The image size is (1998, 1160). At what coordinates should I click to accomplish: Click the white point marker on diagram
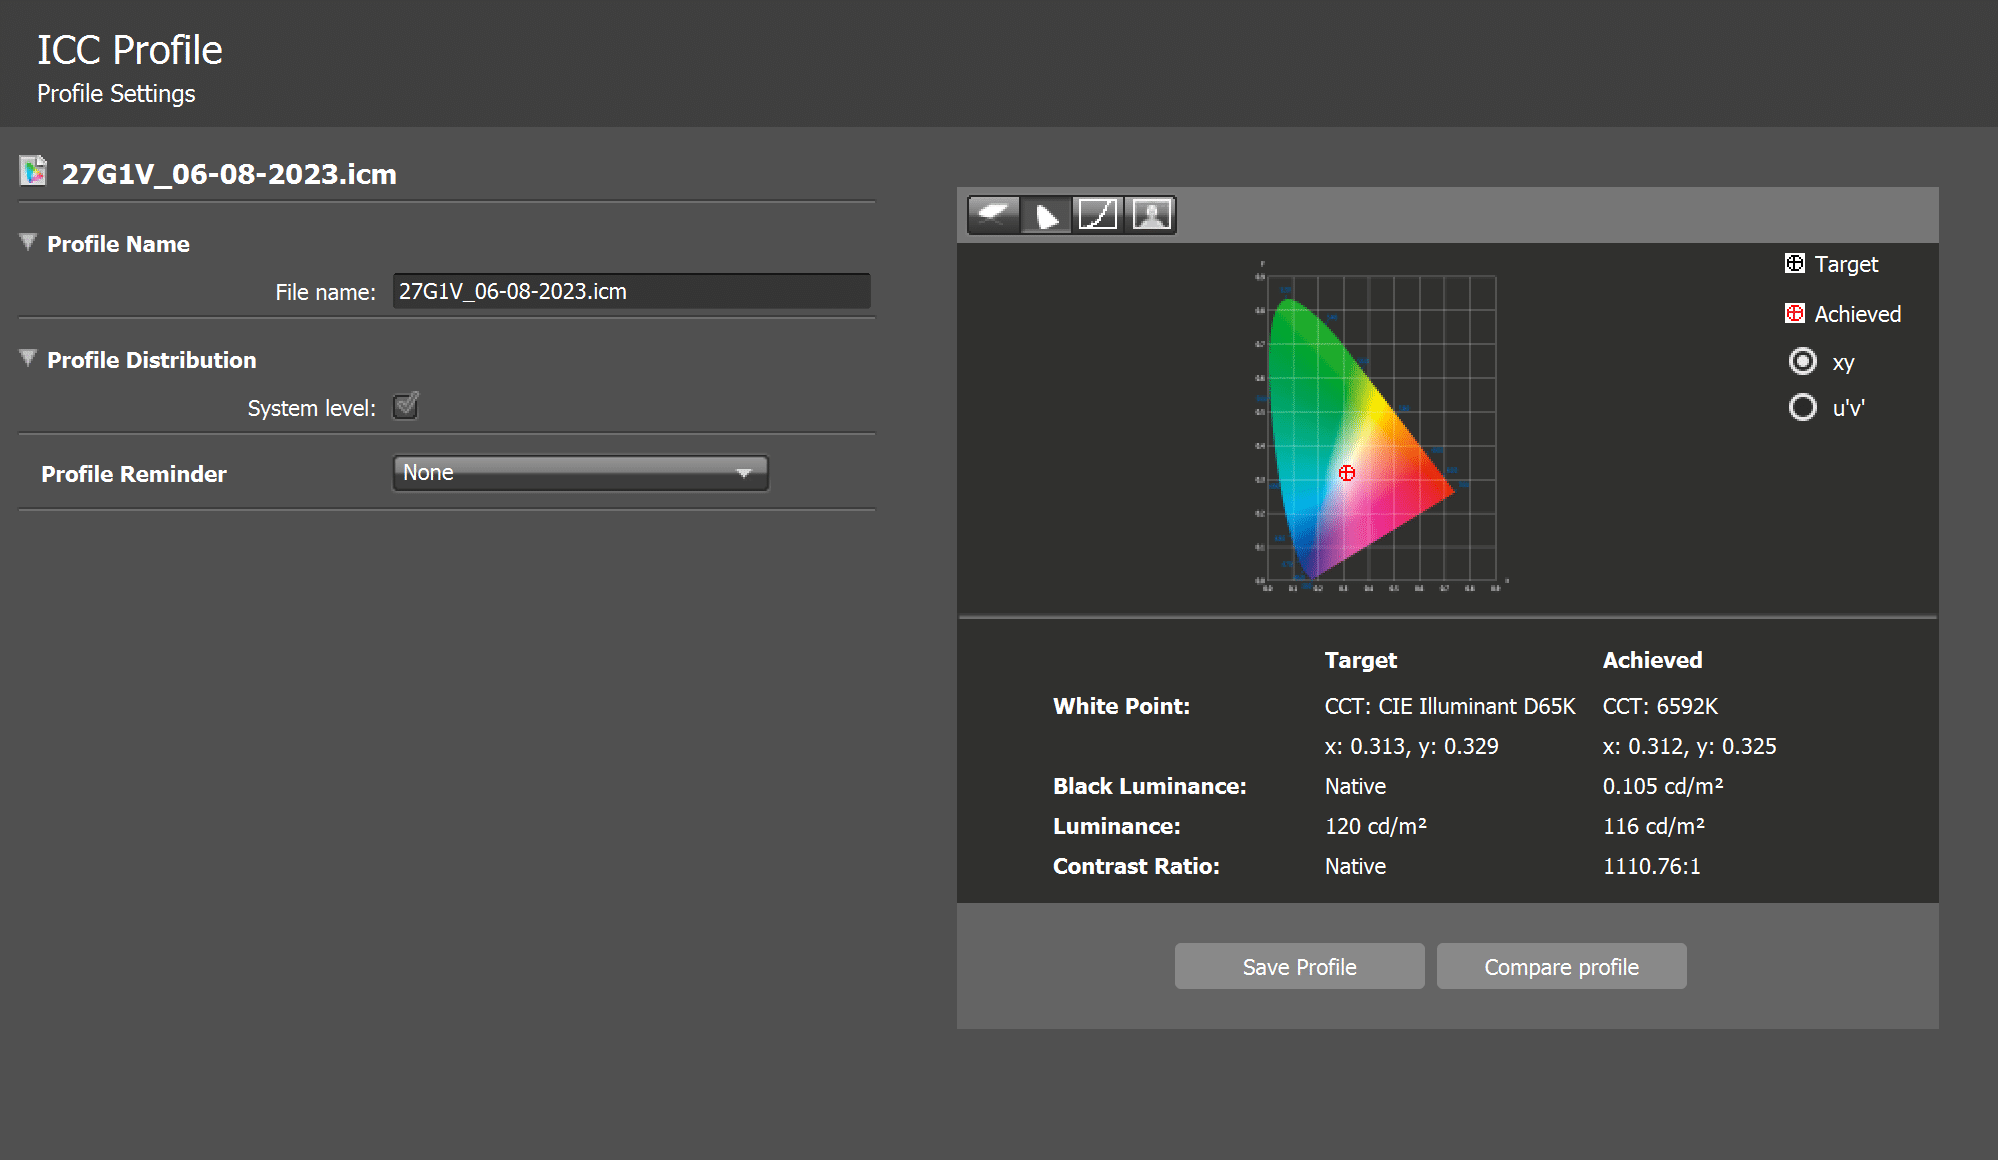click(1347, 473)
